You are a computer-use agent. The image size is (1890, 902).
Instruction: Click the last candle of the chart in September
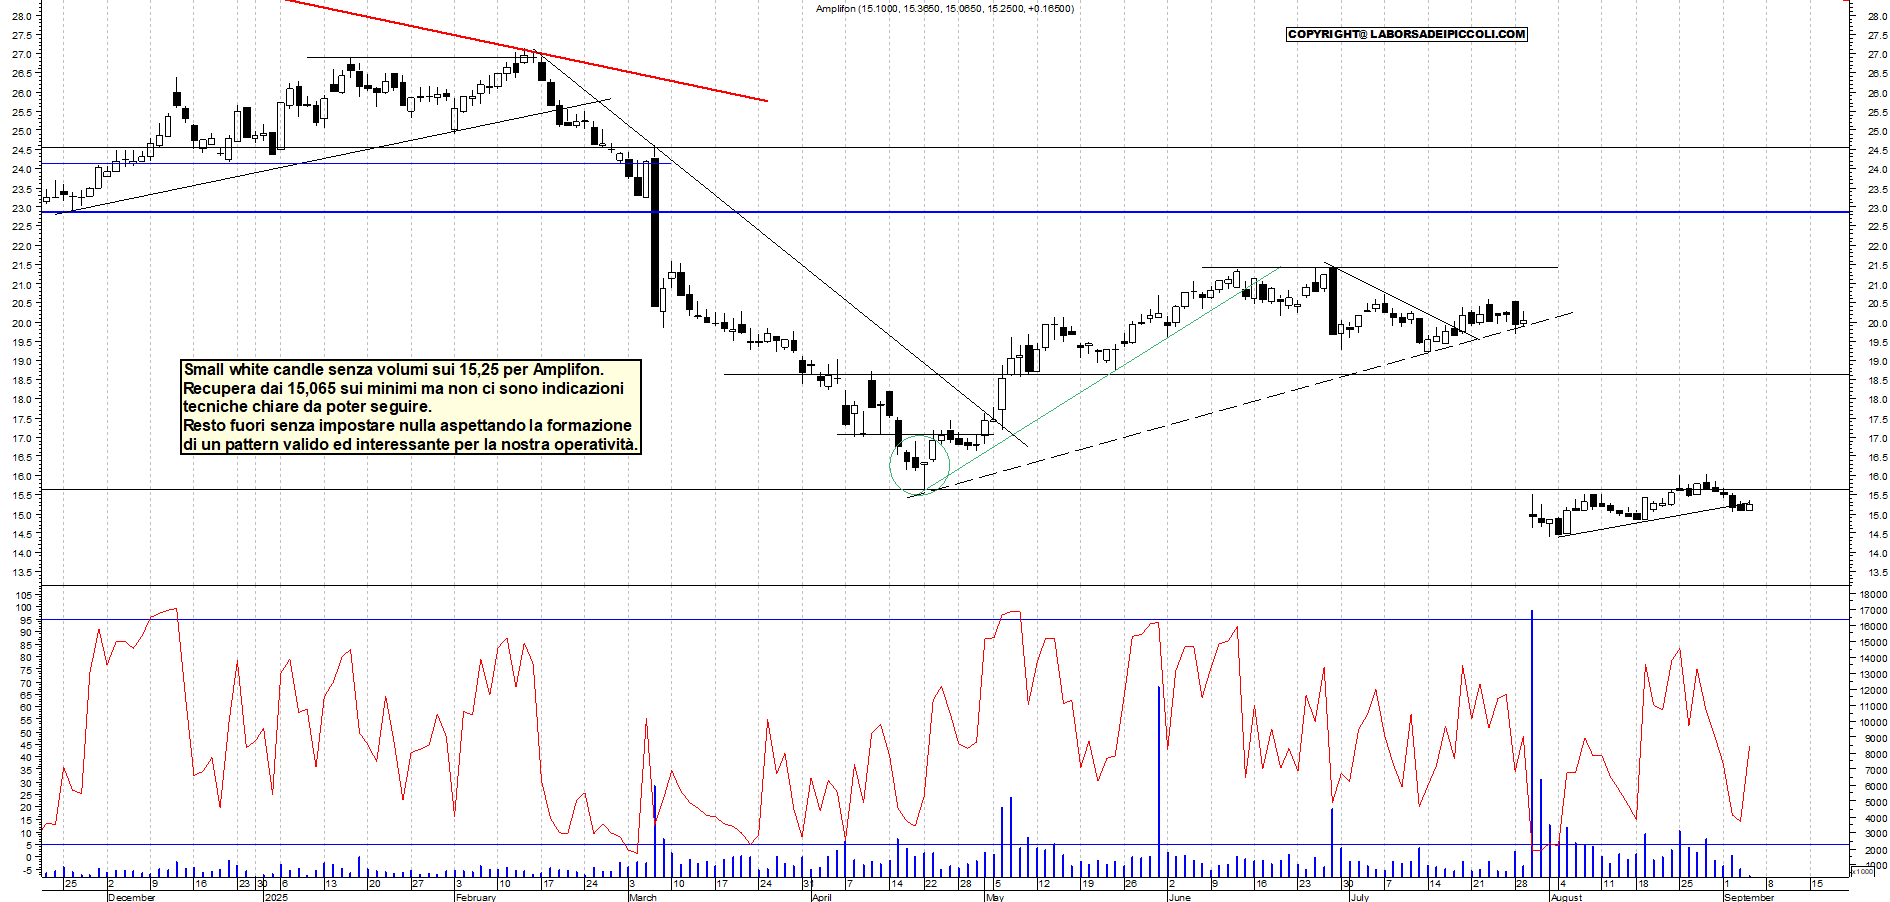pyautogui.click(x=1749, y=506)
